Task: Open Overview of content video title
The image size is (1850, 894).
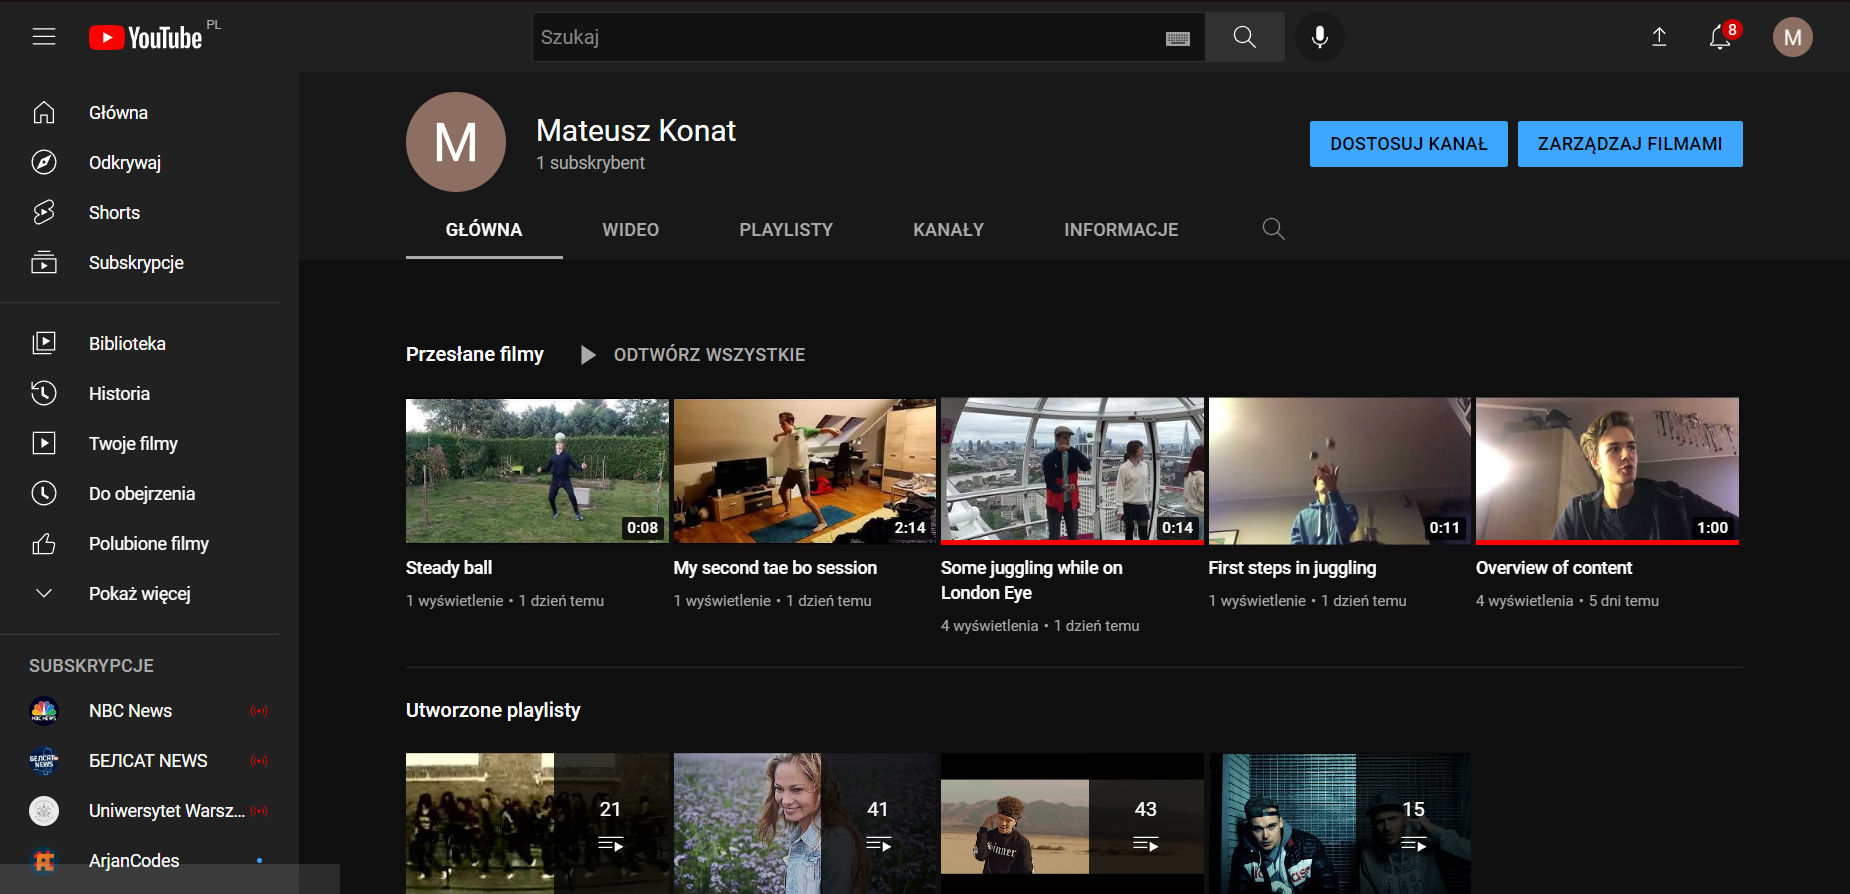Action: coord(1554,568)
